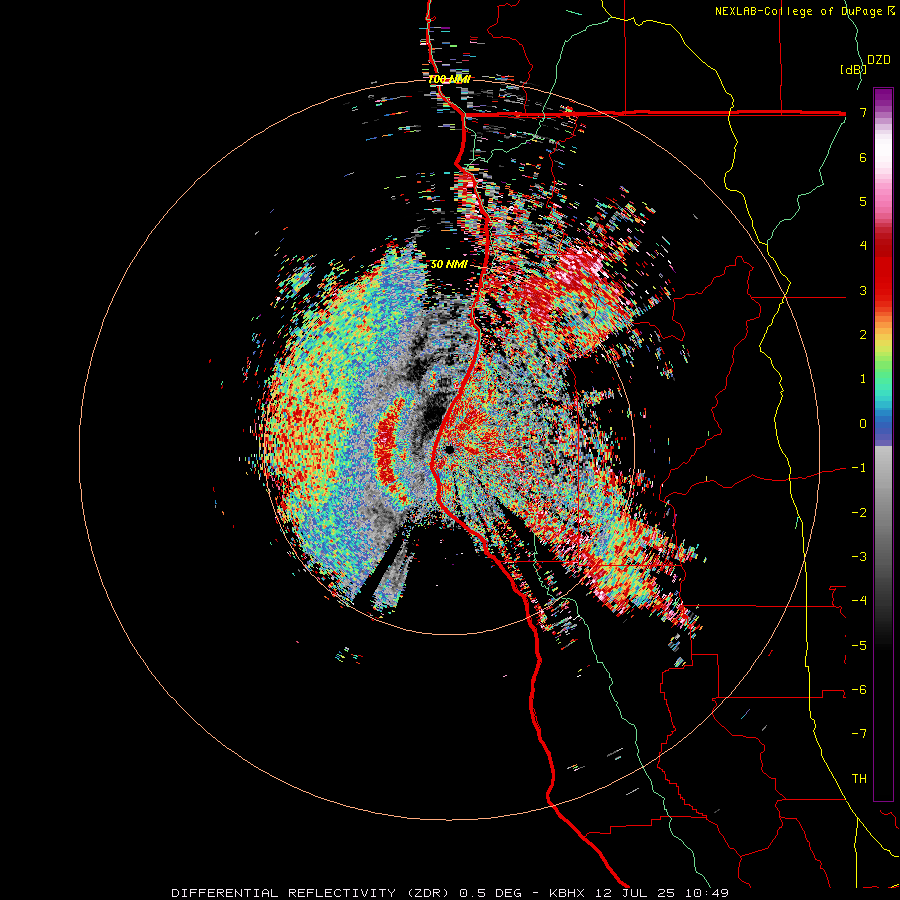Click the -7 value on the scale
Image resolution: width=900 pixels, height=900 pixels.
pyautogui.click(x=859, y=734)
